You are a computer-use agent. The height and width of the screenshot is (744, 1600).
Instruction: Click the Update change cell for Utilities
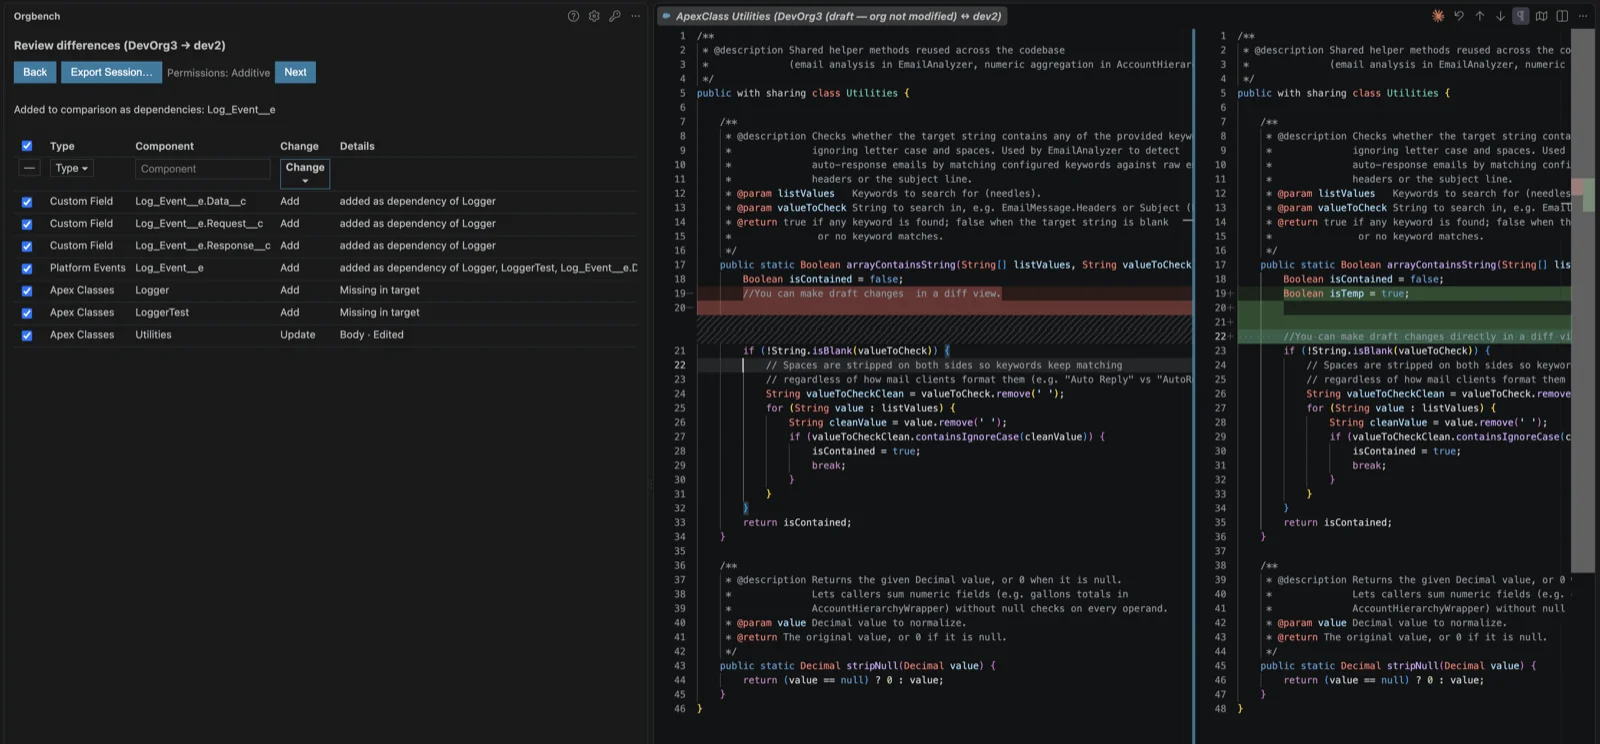pos(297,335)
